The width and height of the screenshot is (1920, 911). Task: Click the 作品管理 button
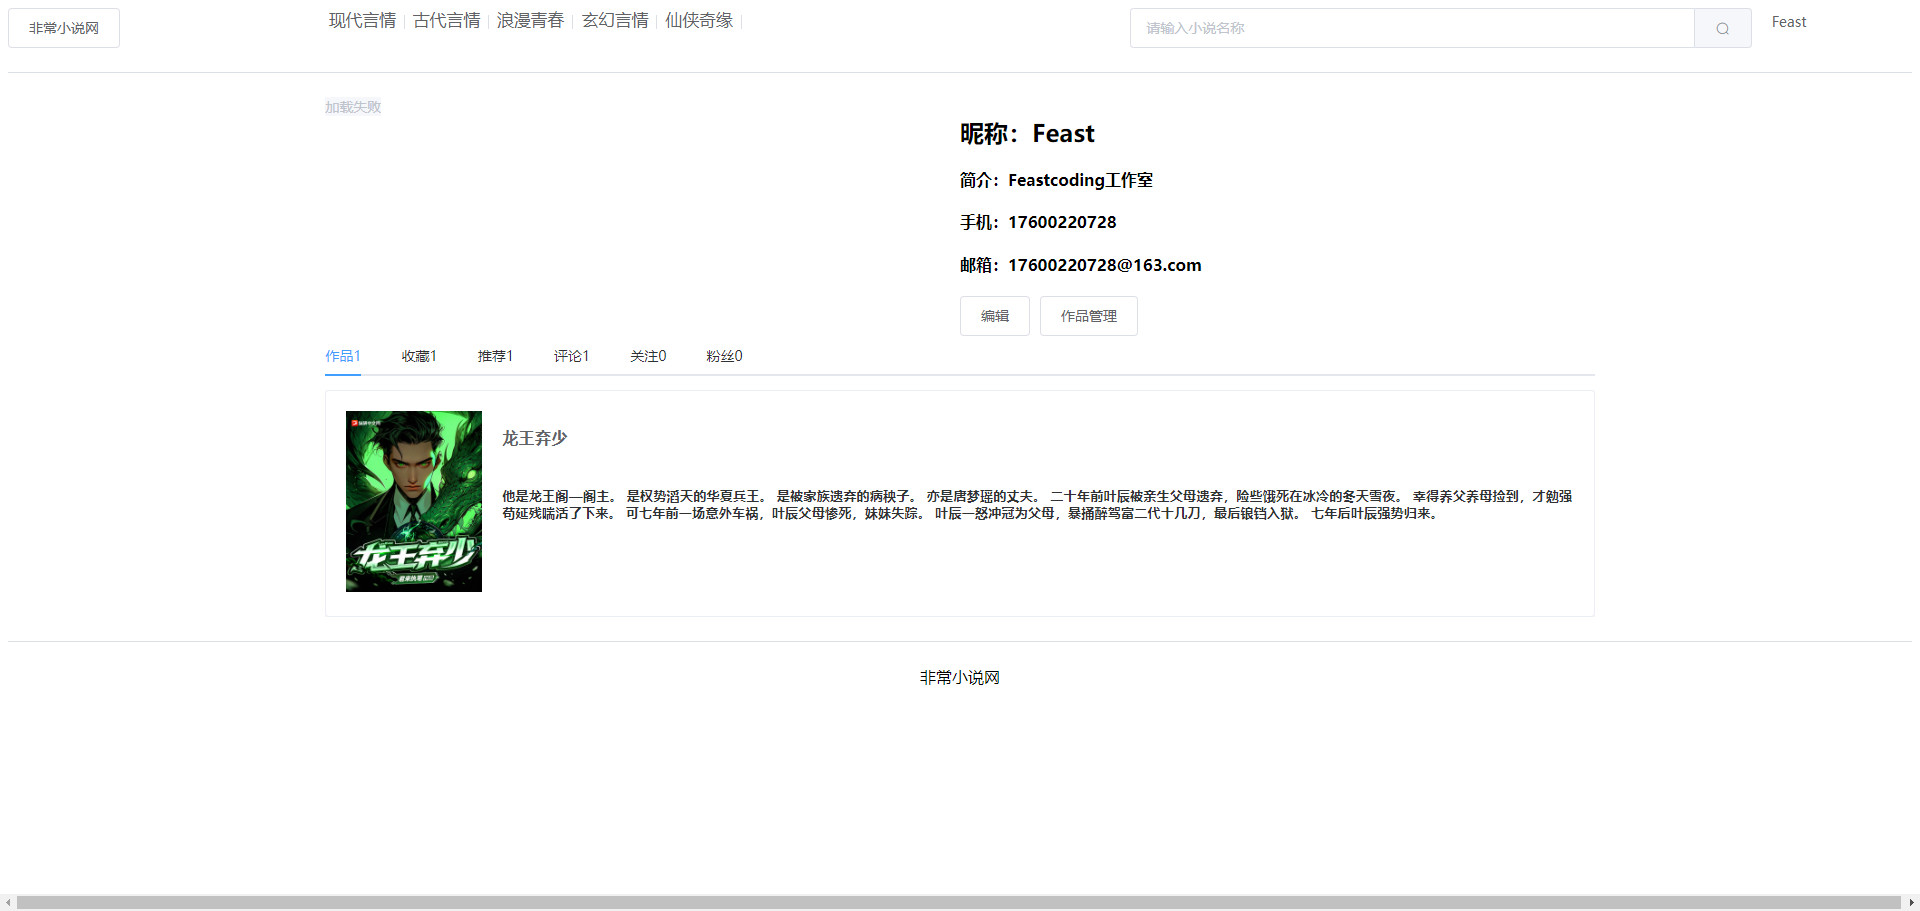pyautogui.click(x=1089, y=316)
